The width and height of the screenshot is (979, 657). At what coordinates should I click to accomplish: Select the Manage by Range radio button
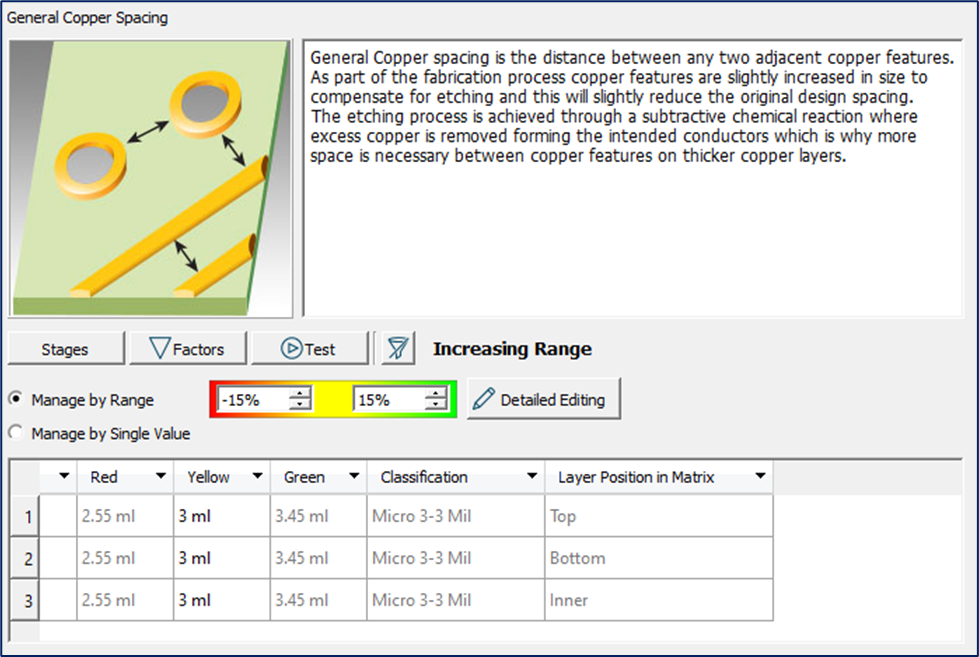(16, 400)
